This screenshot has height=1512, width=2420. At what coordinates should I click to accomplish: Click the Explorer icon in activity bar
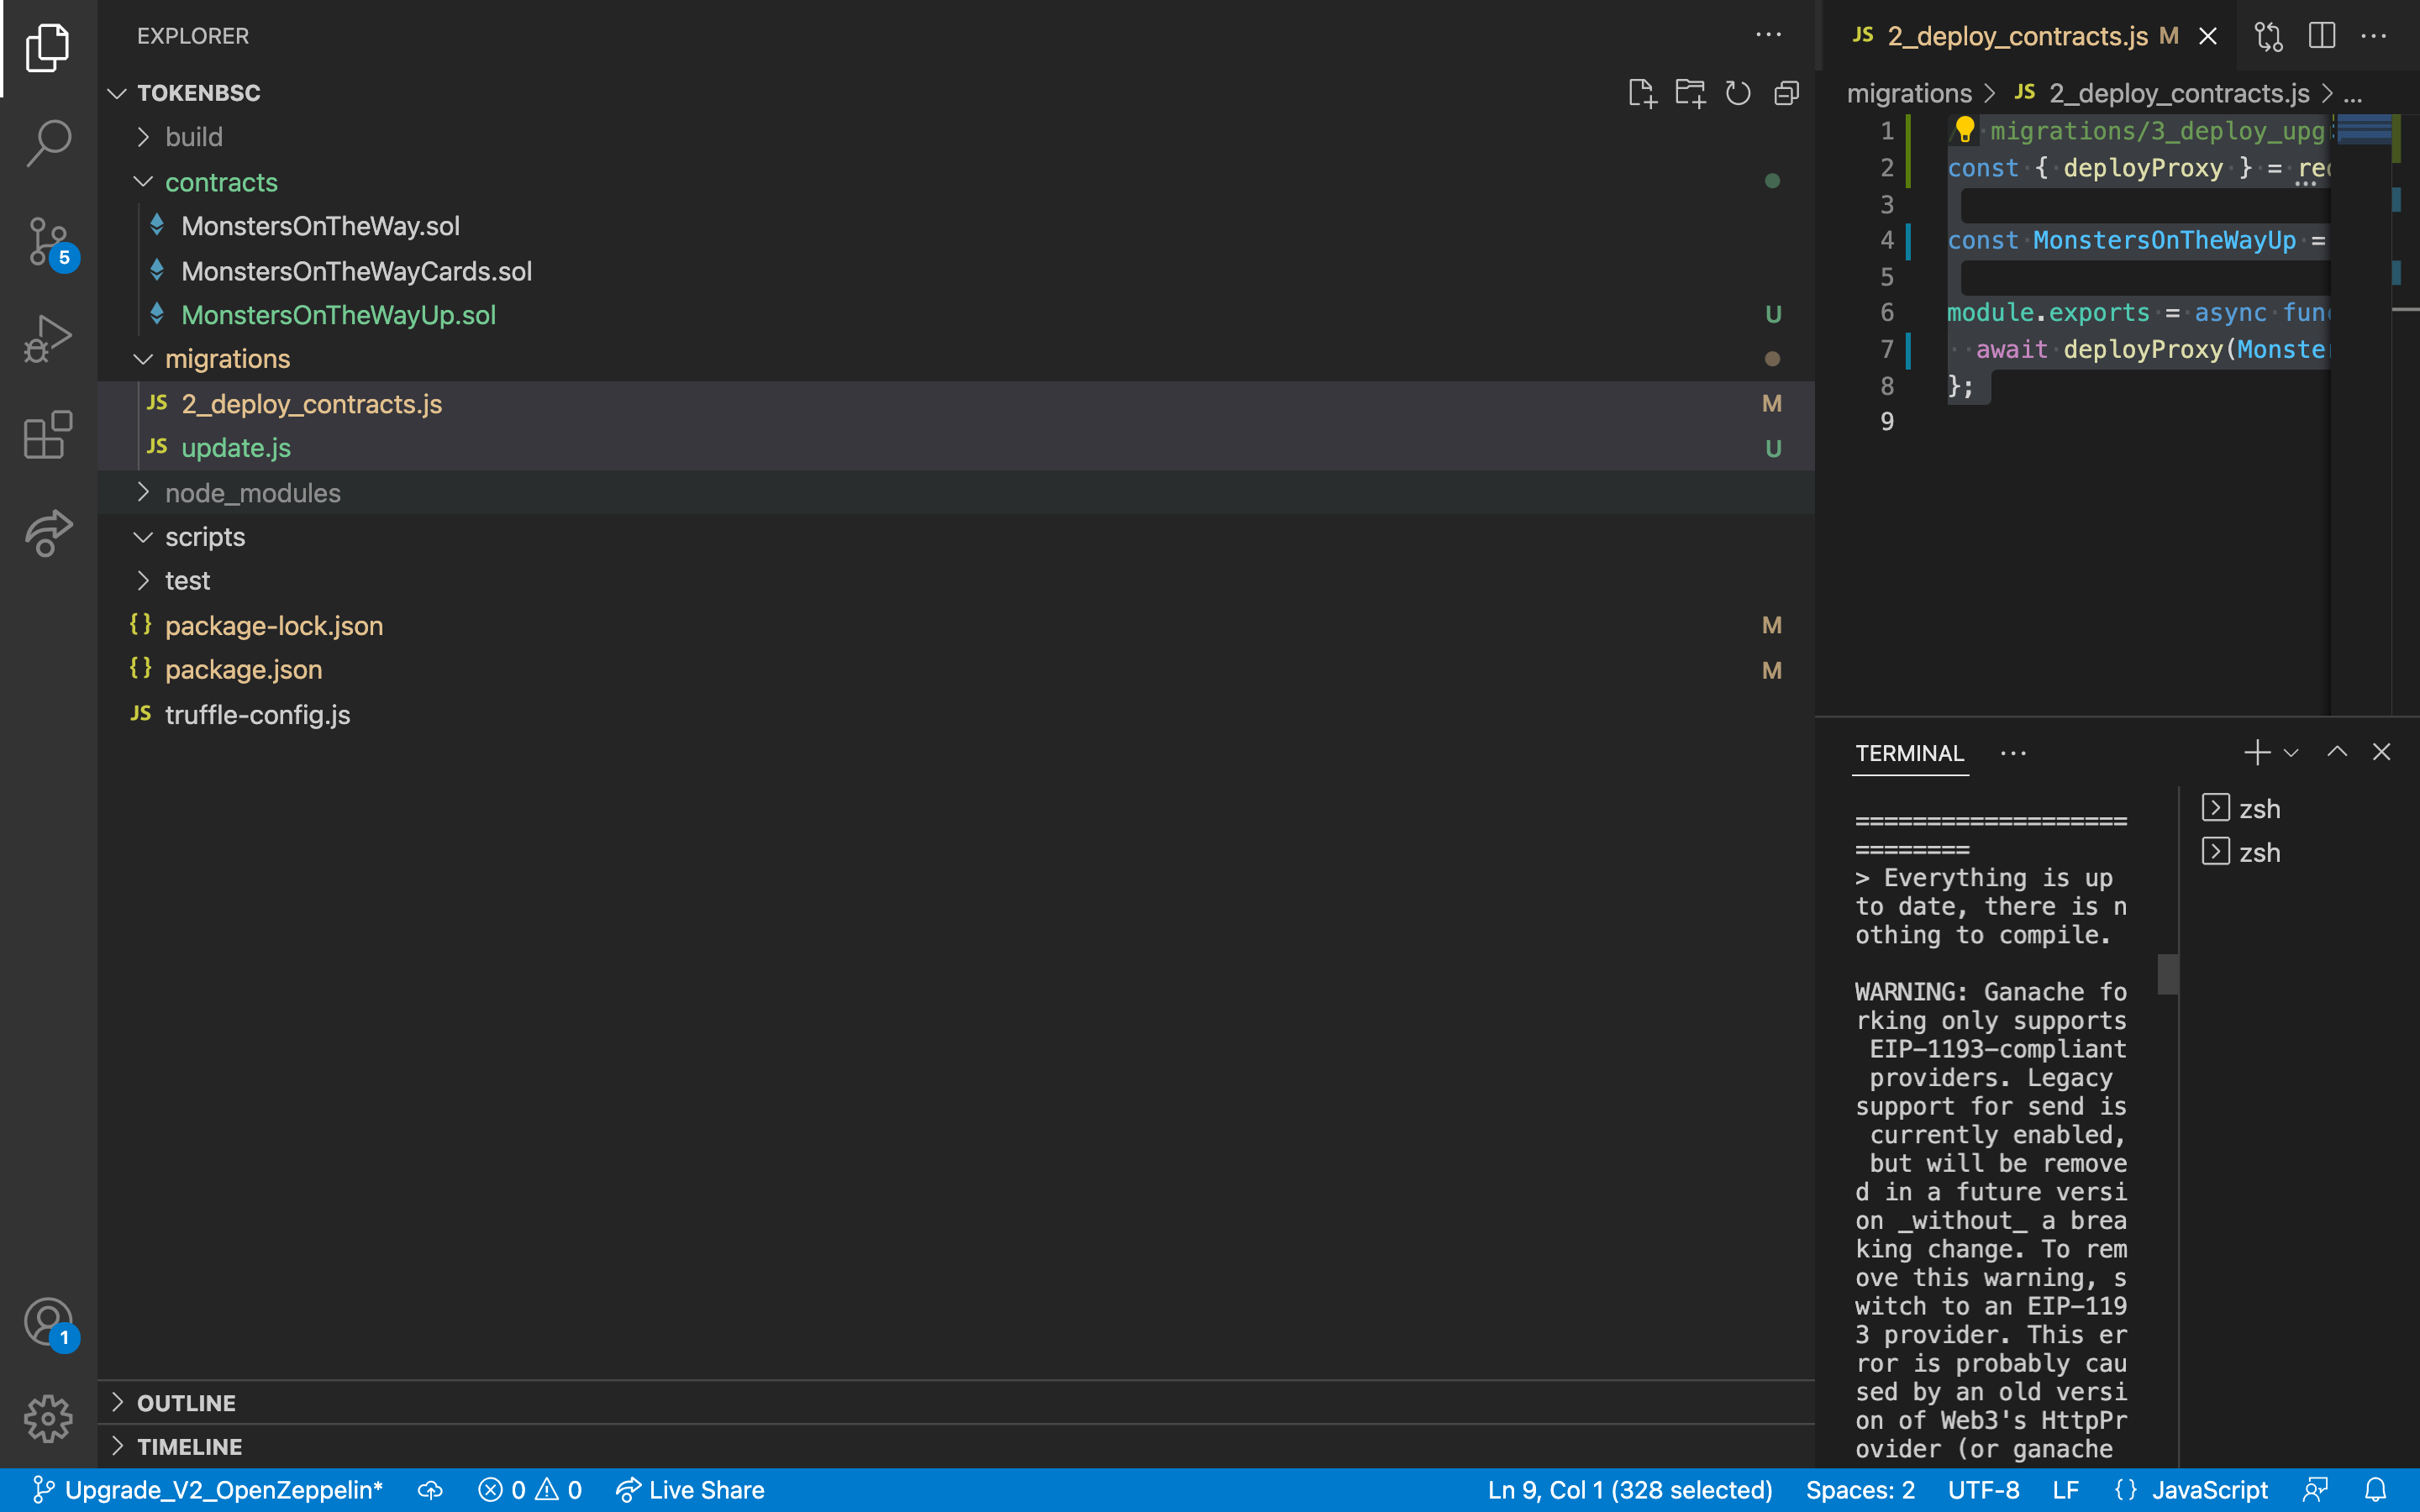pyautogui.click(x=47, y=45)
